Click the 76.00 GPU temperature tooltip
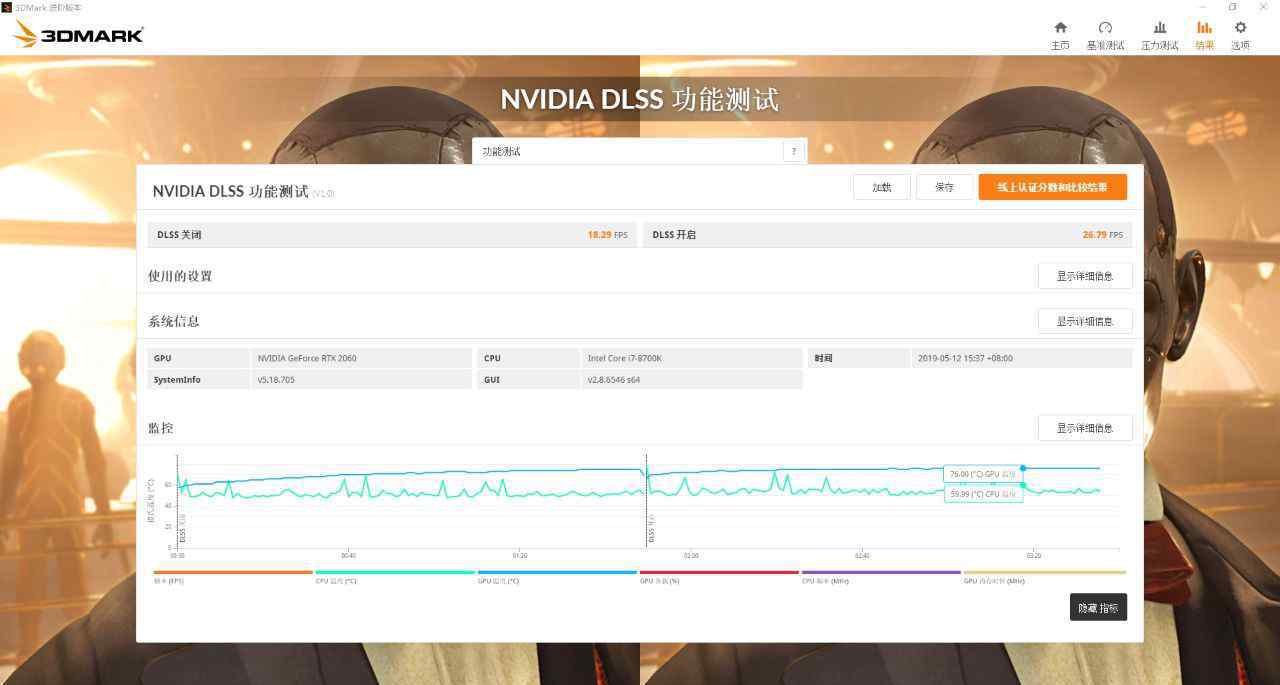Image resolution: width=1280 pixels, height=685 pixels. 983,474
